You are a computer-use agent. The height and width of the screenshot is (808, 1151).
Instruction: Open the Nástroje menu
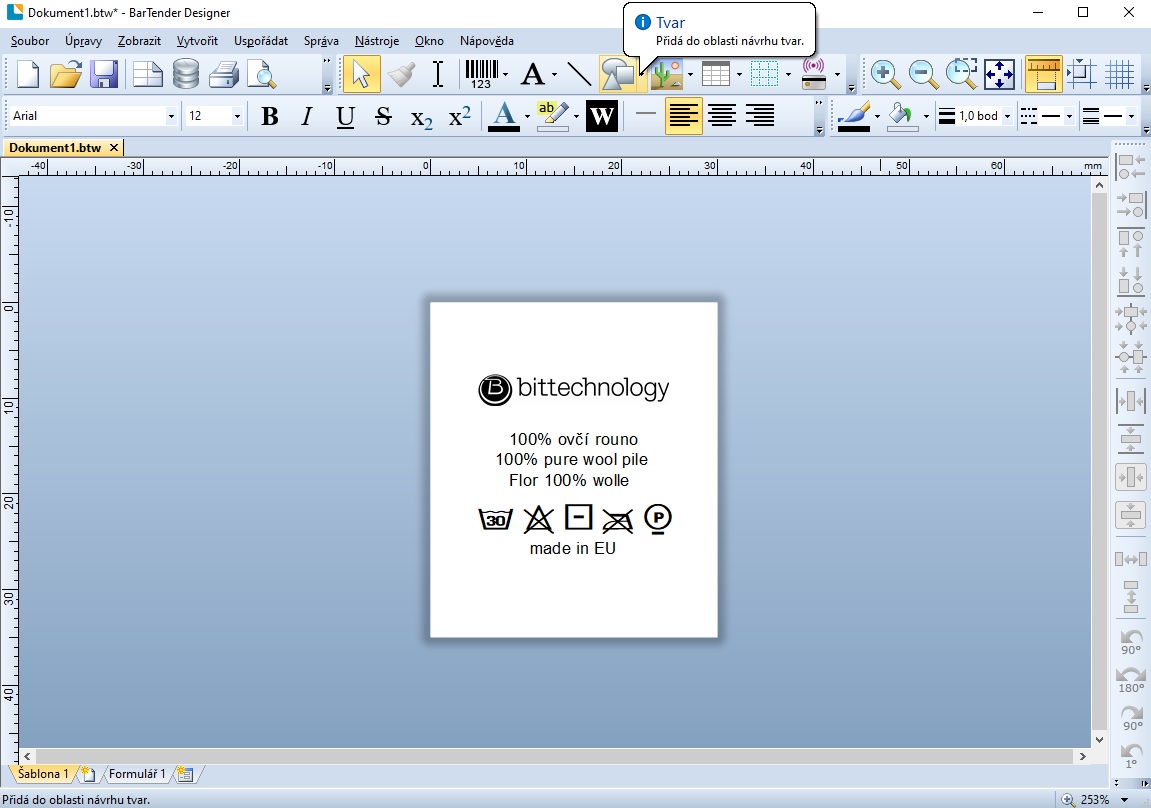point(377,41)
